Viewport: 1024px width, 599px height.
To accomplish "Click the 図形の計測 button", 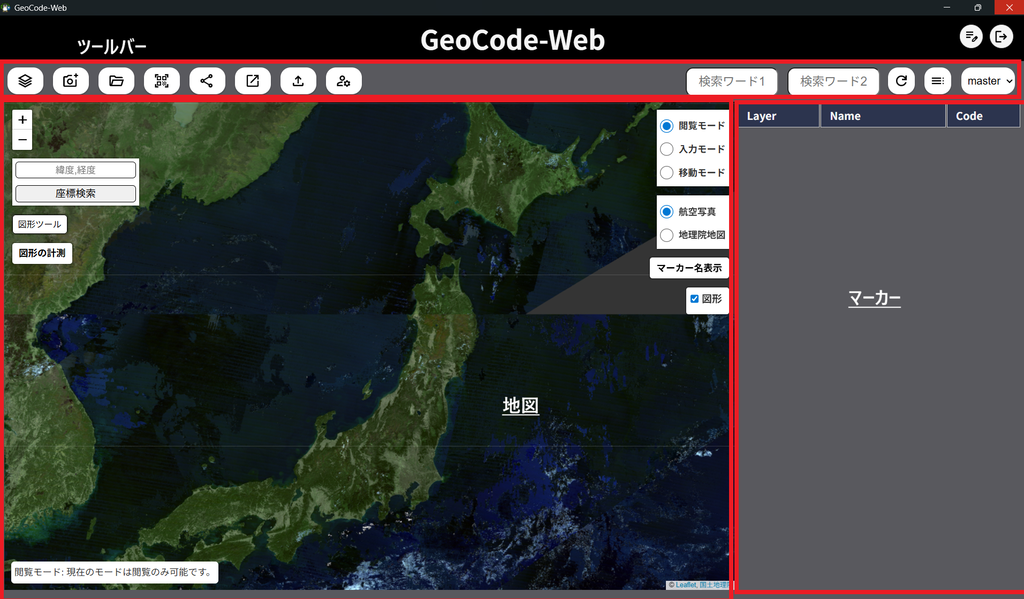I will click(x=42, y=253).
